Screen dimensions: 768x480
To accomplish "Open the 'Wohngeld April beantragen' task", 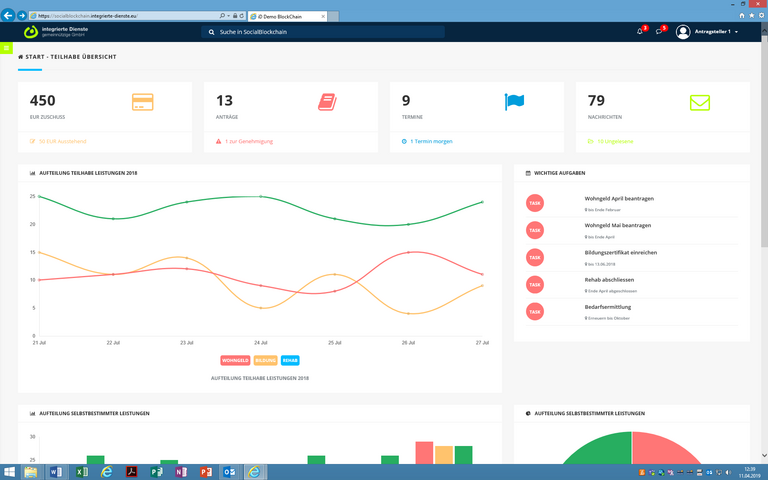I will [618, 198].
